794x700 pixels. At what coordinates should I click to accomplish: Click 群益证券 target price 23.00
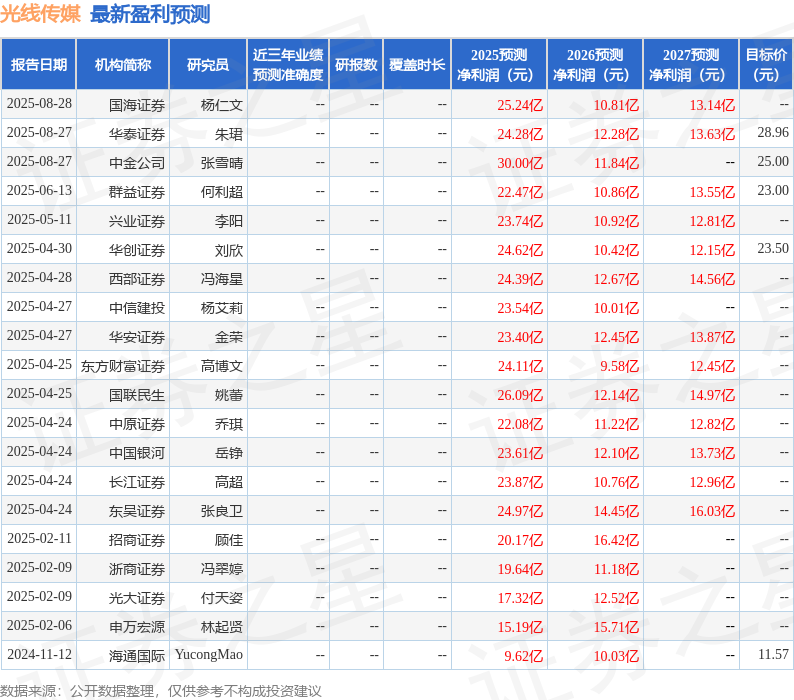773,190
